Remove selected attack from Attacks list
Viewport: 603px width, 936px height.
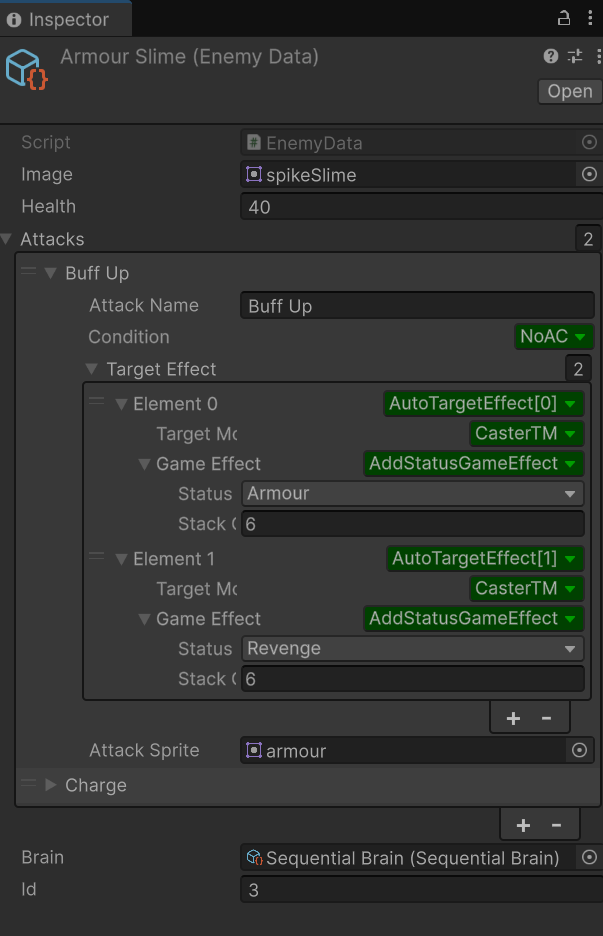[556, 825]
